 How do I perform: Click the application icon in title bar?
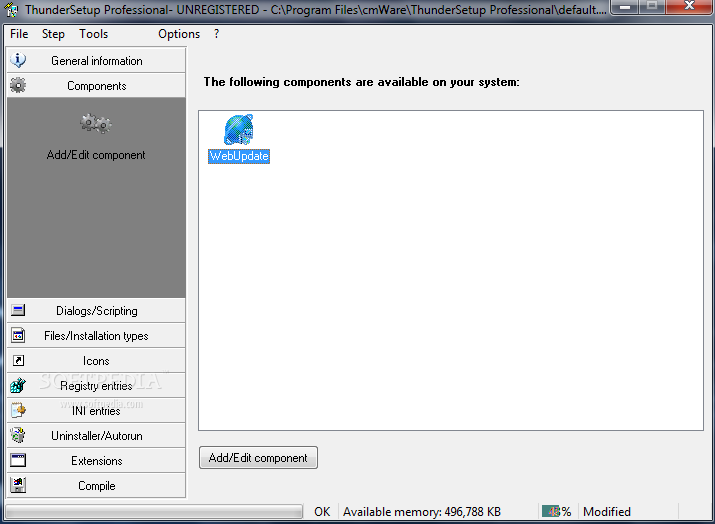coord(11,9)
